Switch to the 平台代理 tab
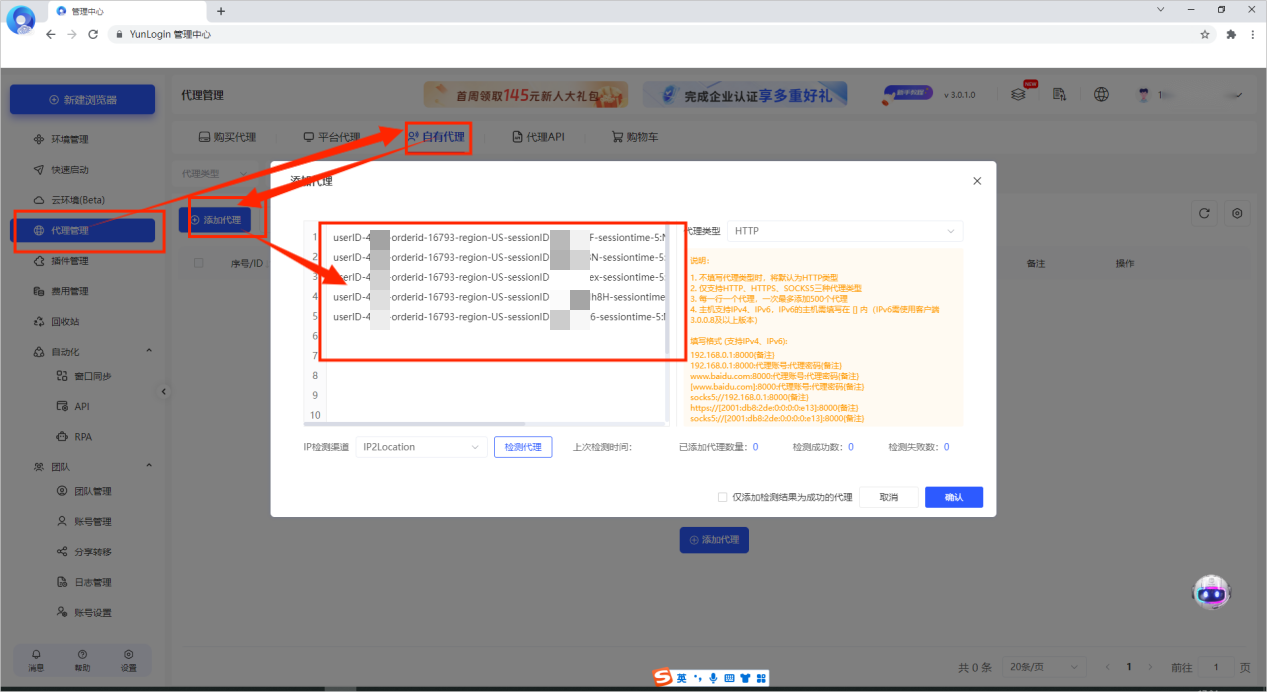The height and width of the screenshot is (692, 1267). tap(331, 137)
